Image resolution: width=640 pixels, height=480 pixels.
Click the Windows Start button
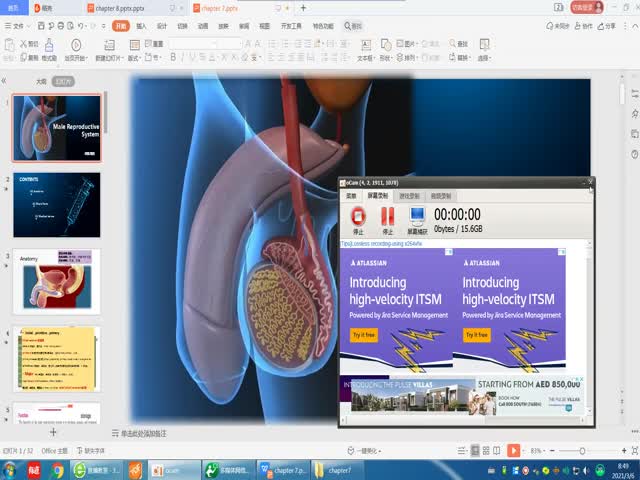coord(10,470)
